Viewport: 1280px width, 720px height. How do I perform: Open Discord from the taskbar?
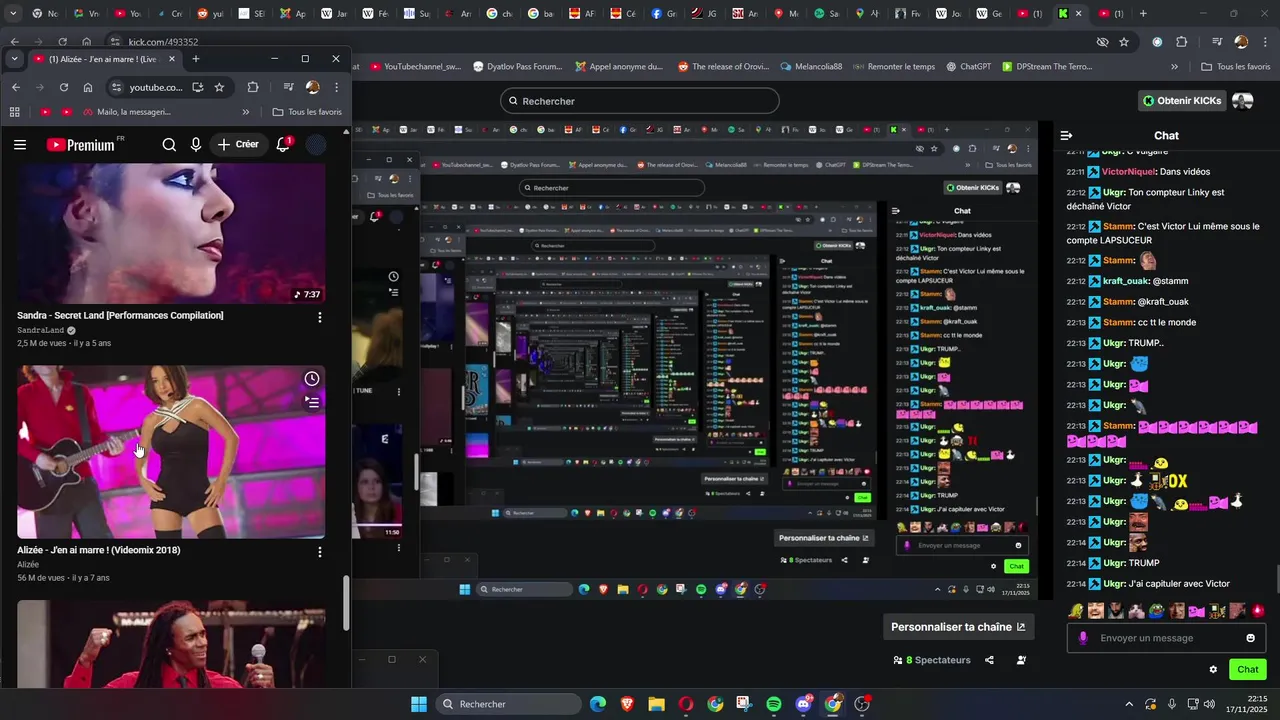803,704
